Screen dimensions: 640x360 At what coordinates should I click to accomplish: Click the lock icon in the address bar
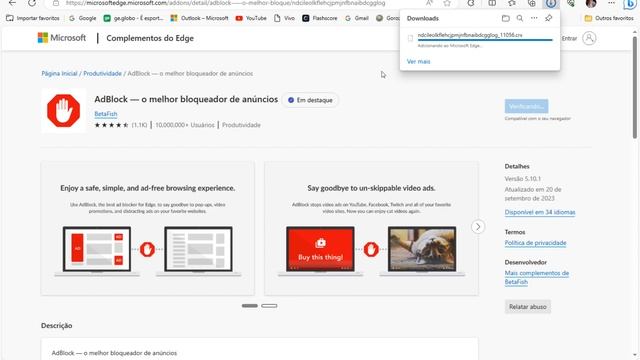coord(56,3)
